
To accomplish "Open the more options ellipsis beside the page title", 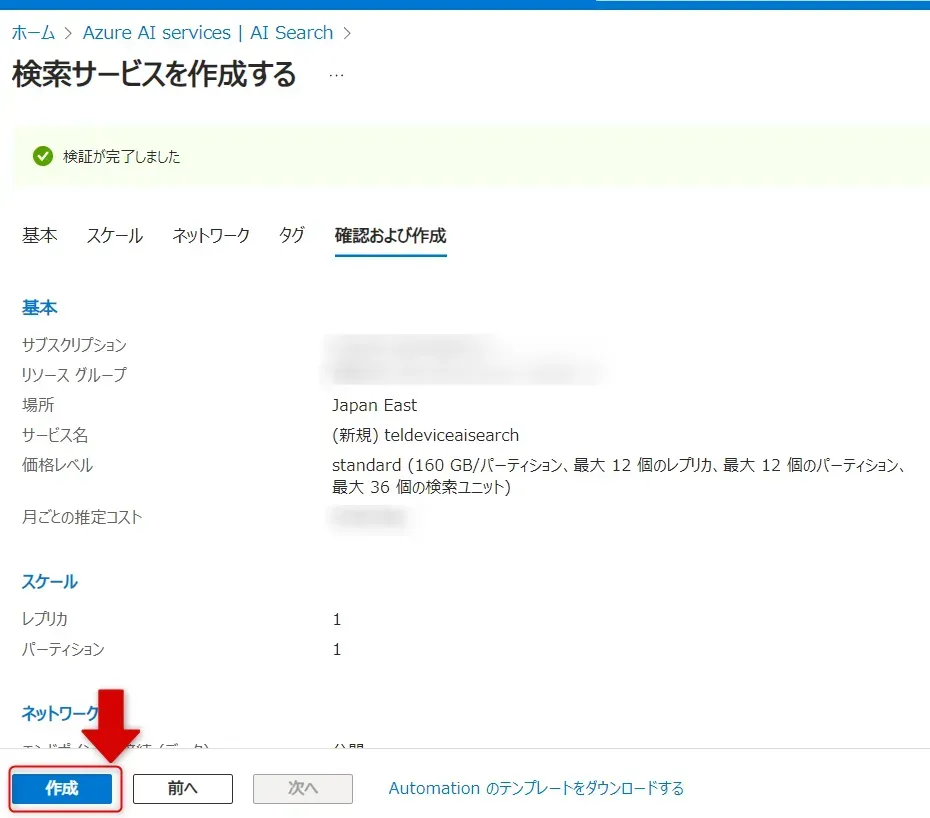I will pyautogui.click(x=336, y=76).
